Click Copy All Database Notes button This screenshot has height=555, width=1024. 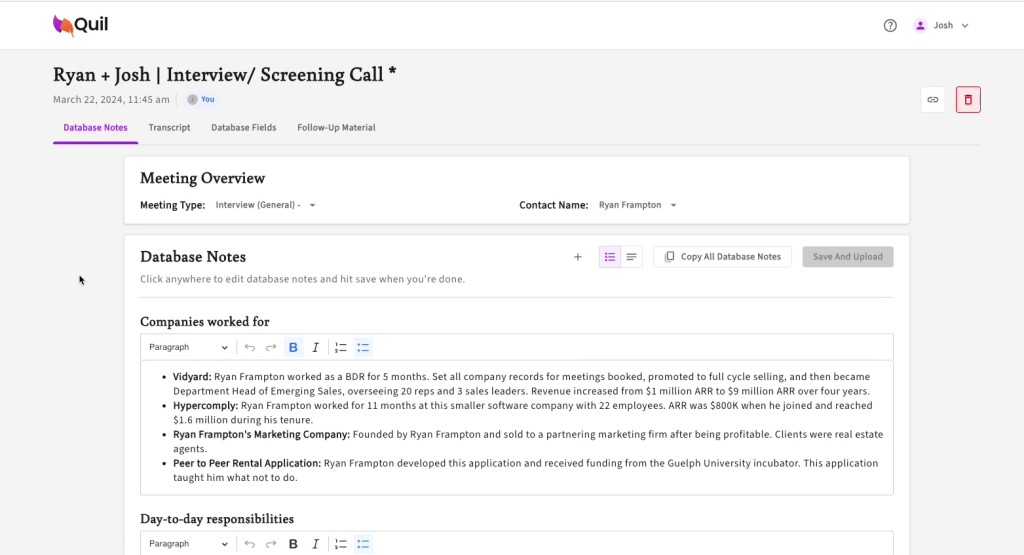tap(722, 257)
